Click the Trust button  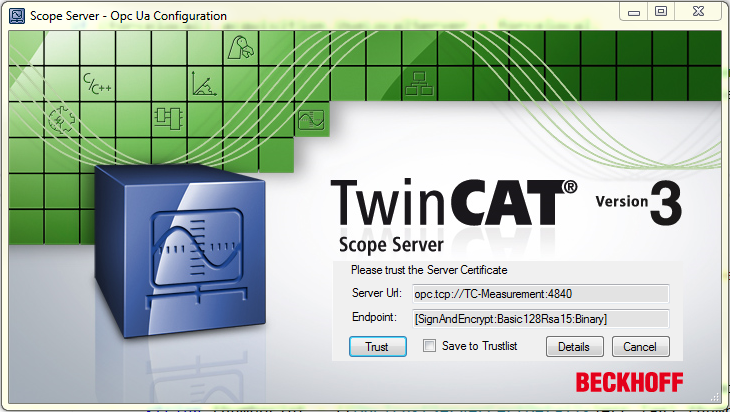[378, 346]
